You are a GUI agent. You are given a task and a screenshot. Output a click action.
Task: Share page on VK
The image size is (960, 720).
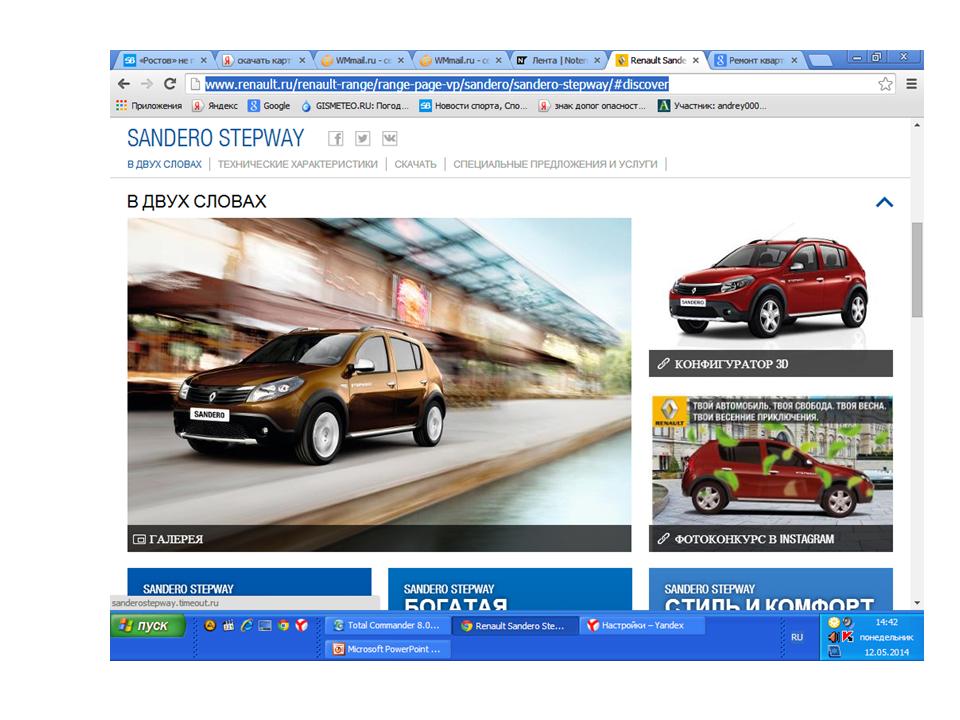pos(389,139)
